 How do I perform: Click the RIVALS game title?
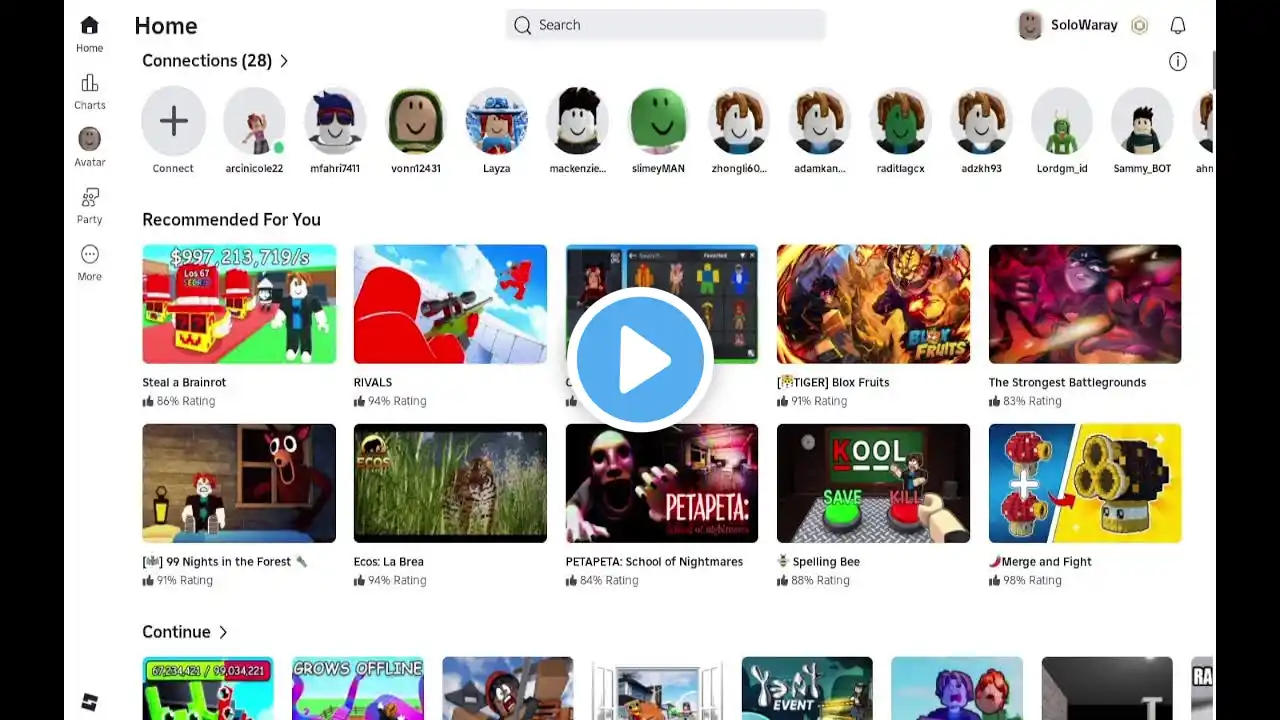pos(373,382)
